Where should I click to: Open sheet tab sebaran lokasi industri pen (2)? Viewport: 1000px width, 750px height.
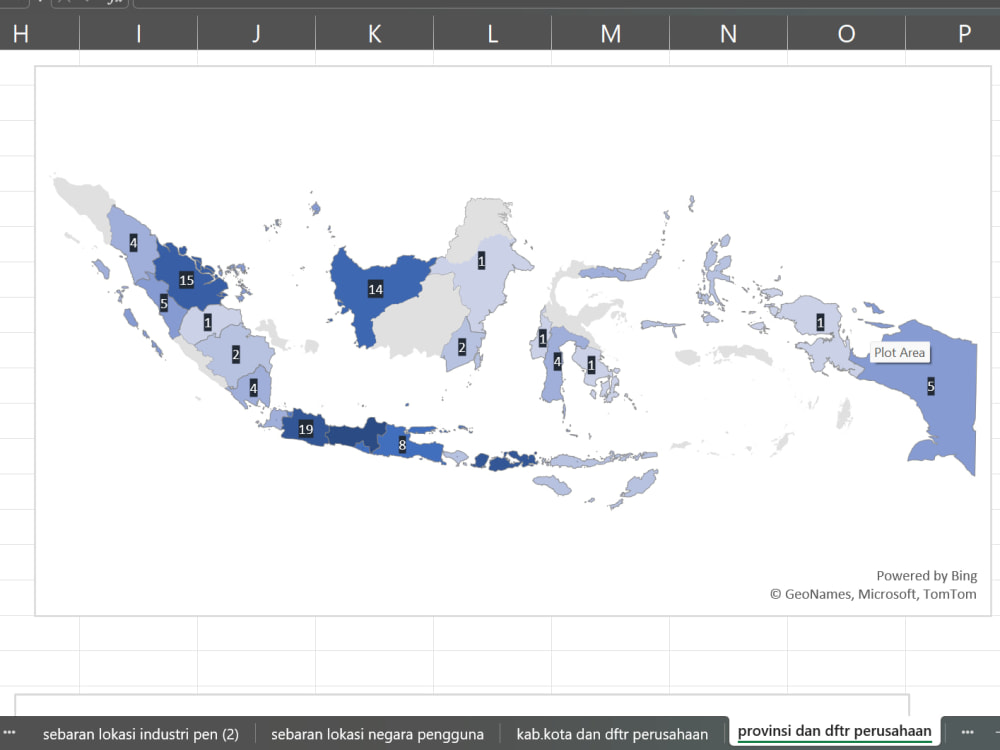point(141,734)
